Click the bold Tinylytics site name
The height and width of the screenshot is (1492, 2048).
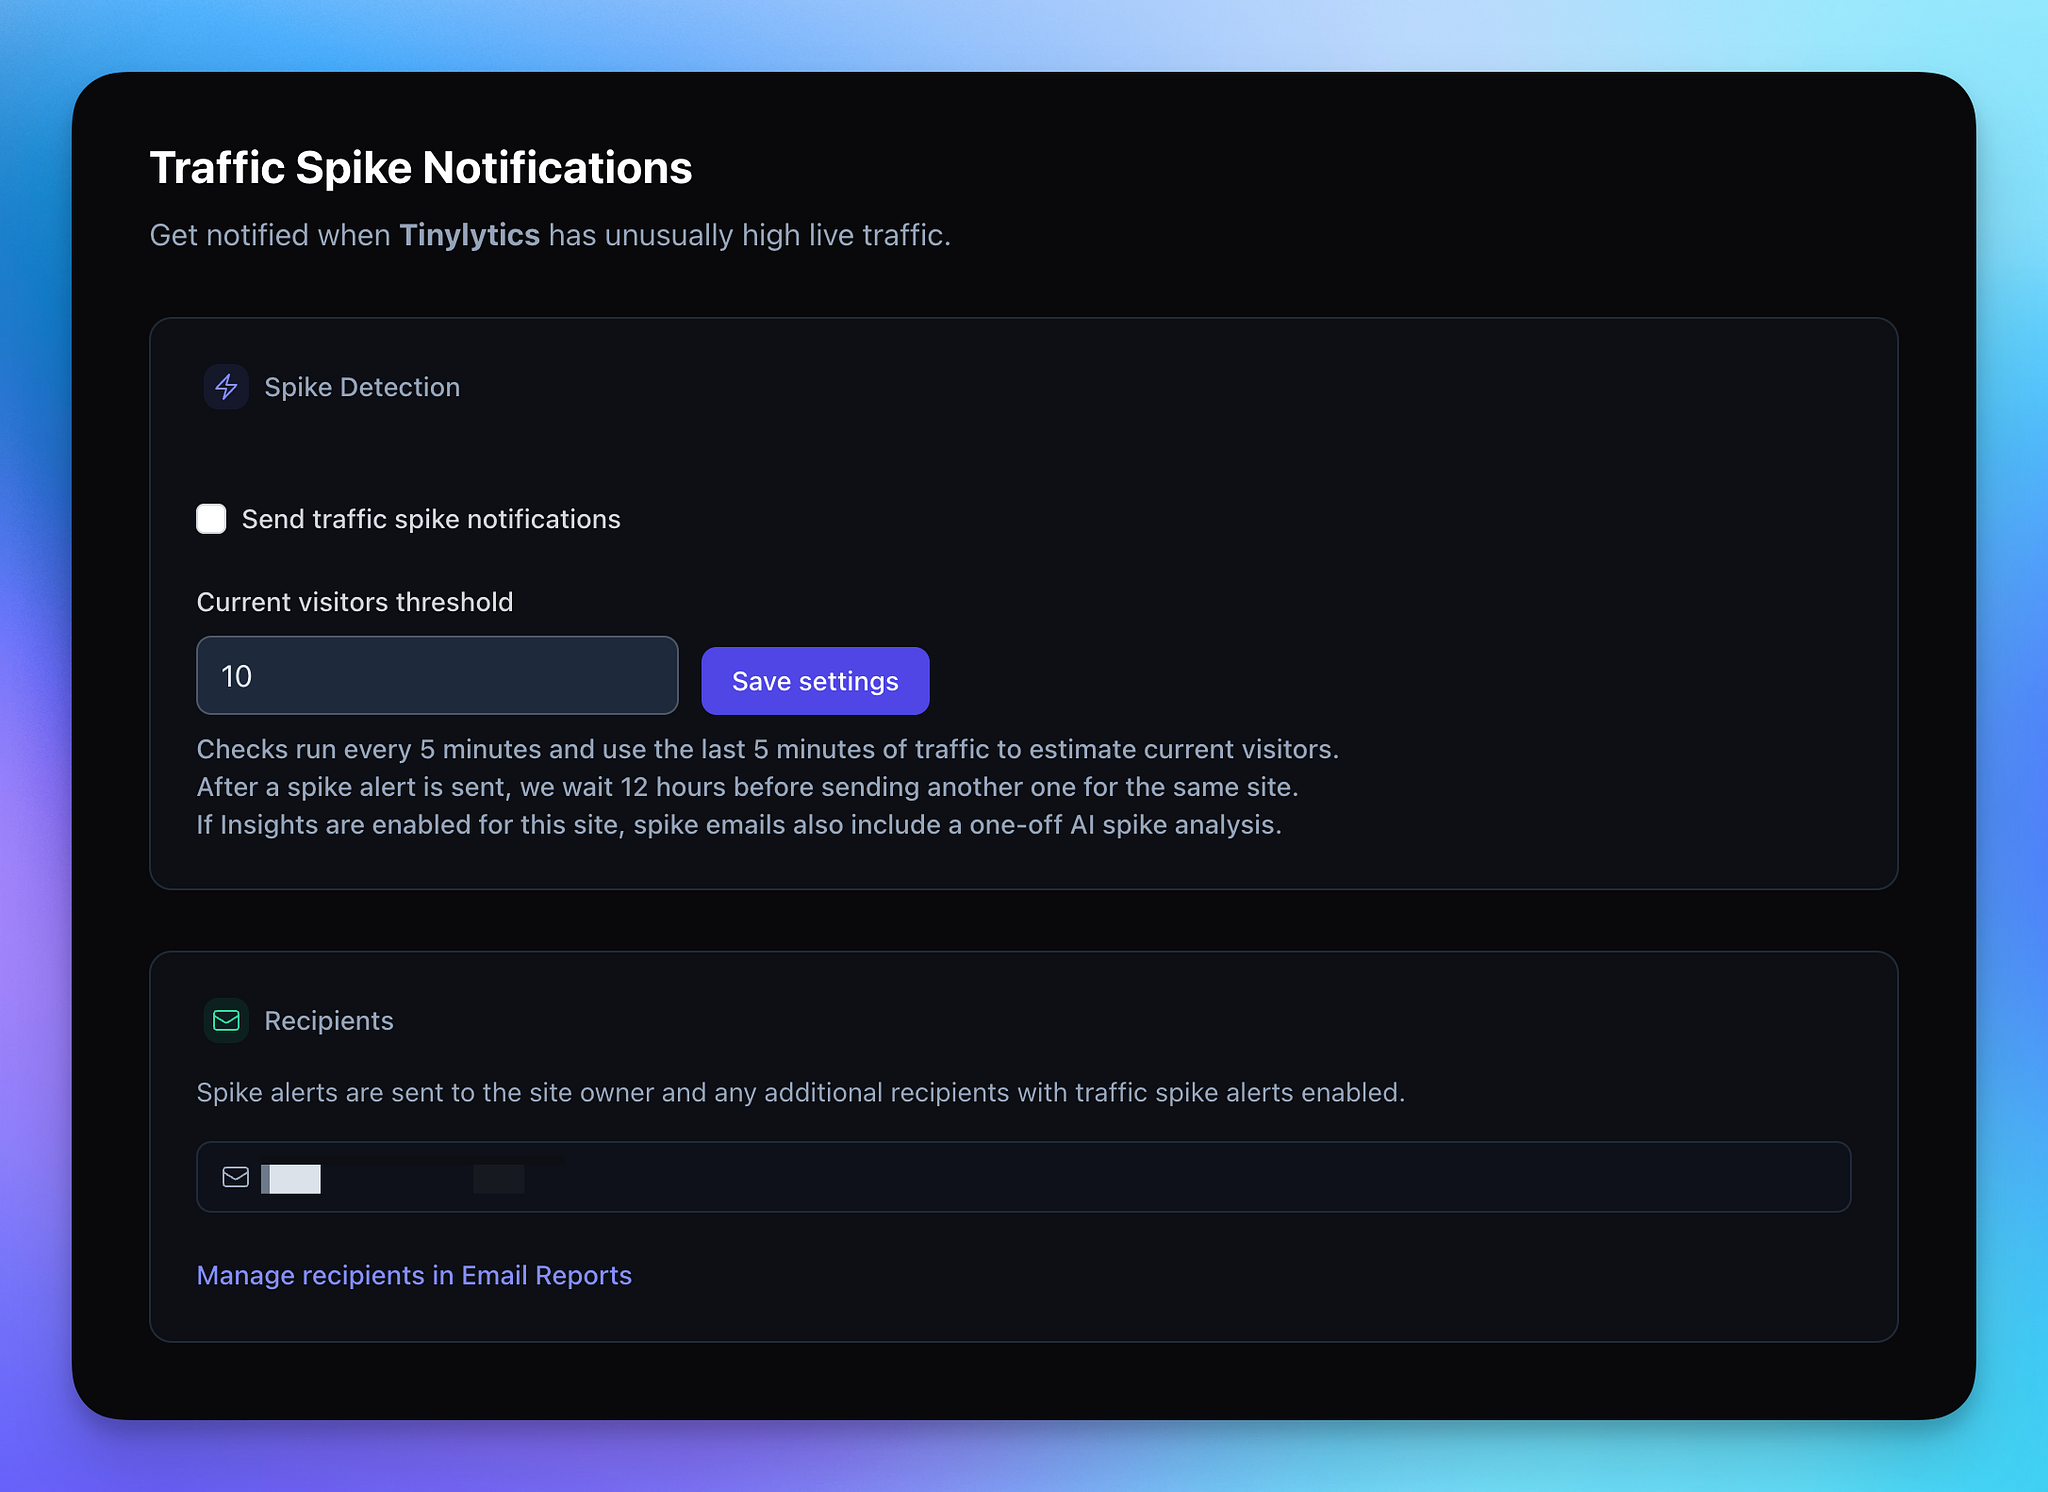coord(469,235)
